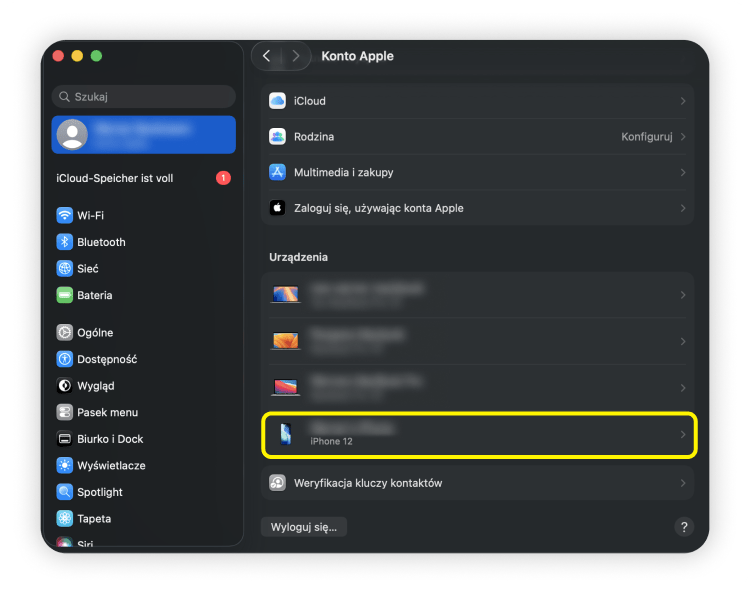Click the user avatar in sidebar
The height and width of the screenshot is (590, 750).
72,134
